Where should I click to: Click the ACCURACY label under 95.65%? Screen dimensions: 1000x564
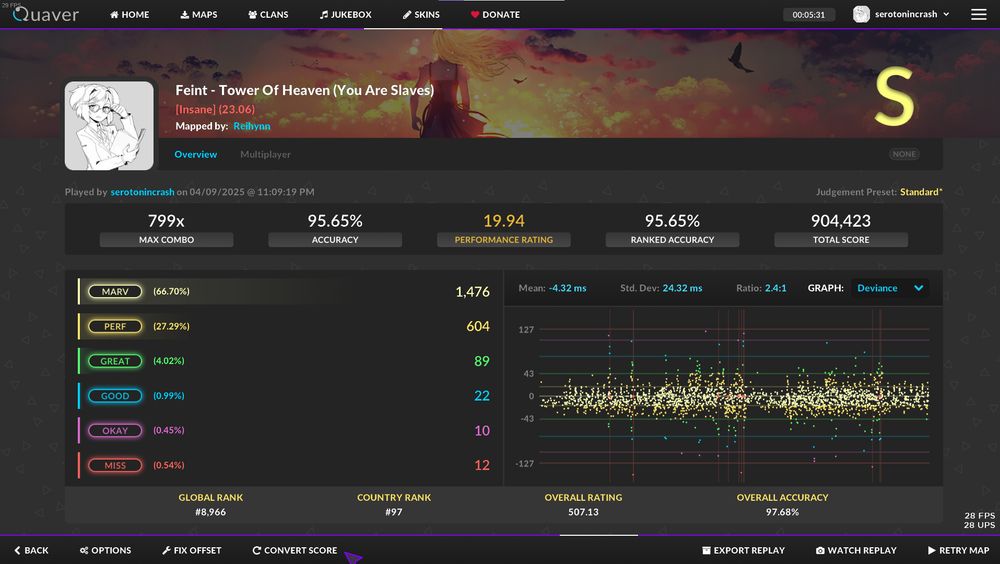[335, 240]
